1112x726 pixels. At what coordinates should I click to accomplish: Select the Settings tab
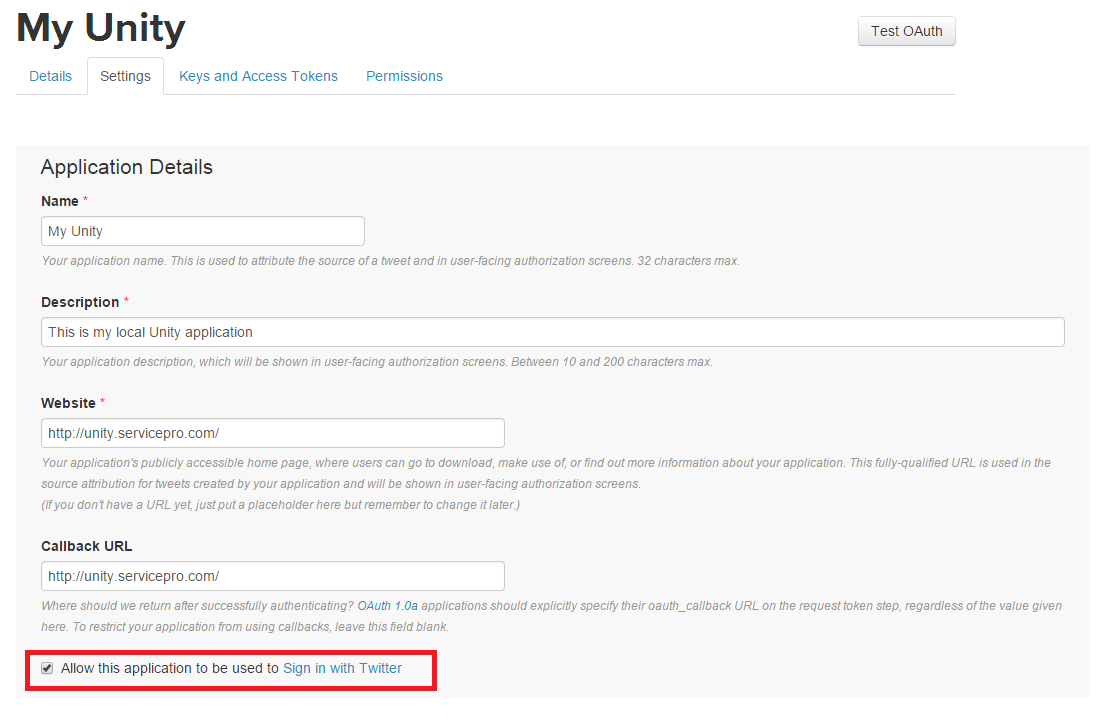(x=125, y=76)
